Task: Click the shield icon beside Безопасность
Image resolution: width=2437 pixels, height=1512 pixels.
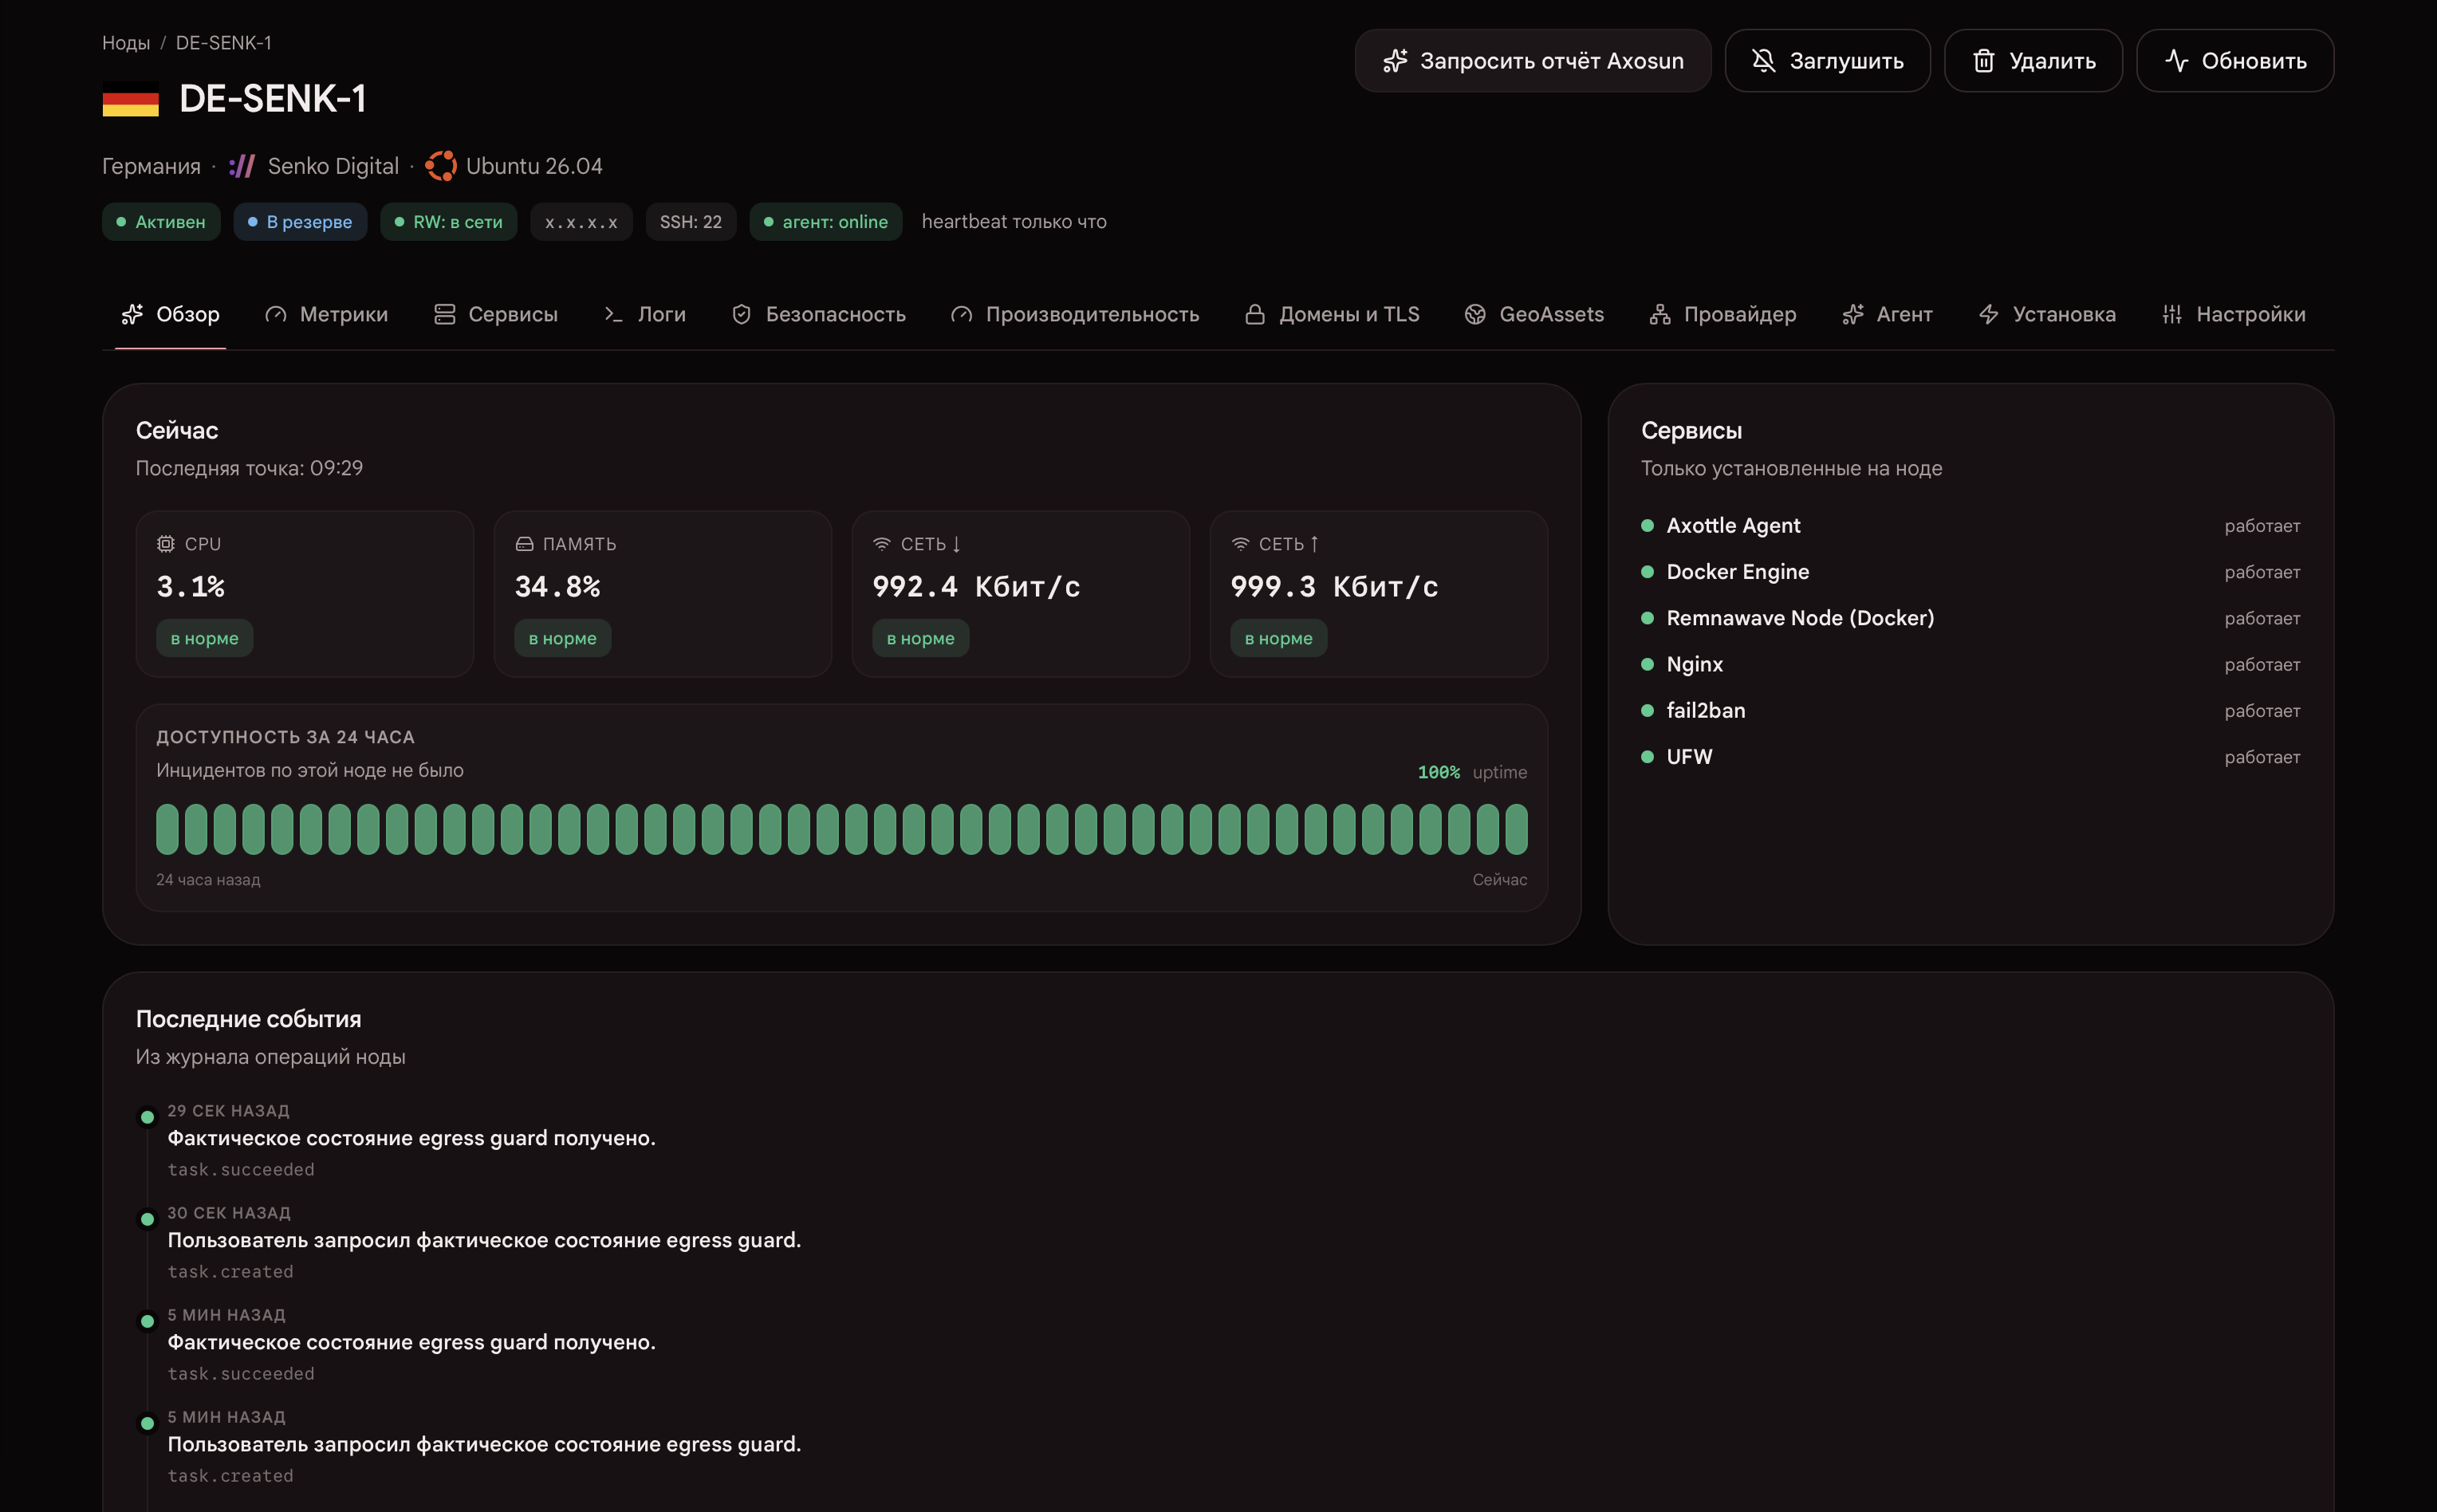Action: (742, 314)
